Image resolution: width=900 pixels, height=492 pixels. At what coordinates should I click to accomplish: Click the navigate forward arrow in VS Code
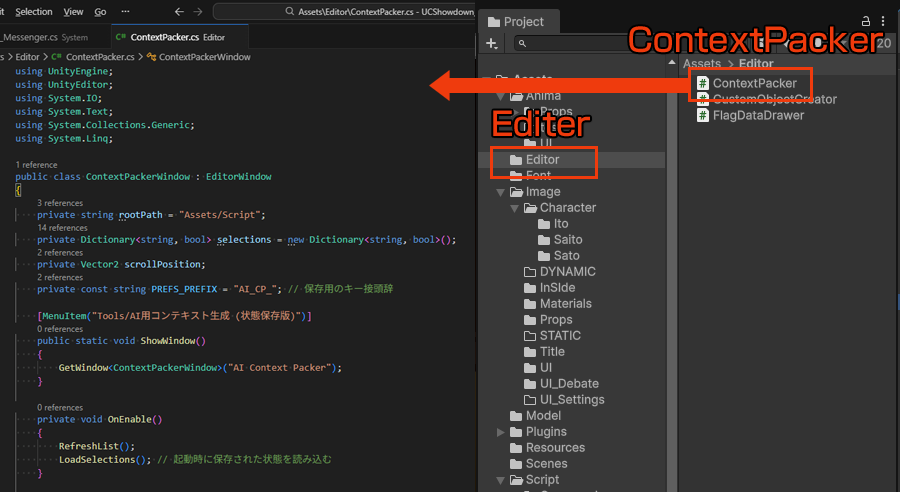point(198,12)
